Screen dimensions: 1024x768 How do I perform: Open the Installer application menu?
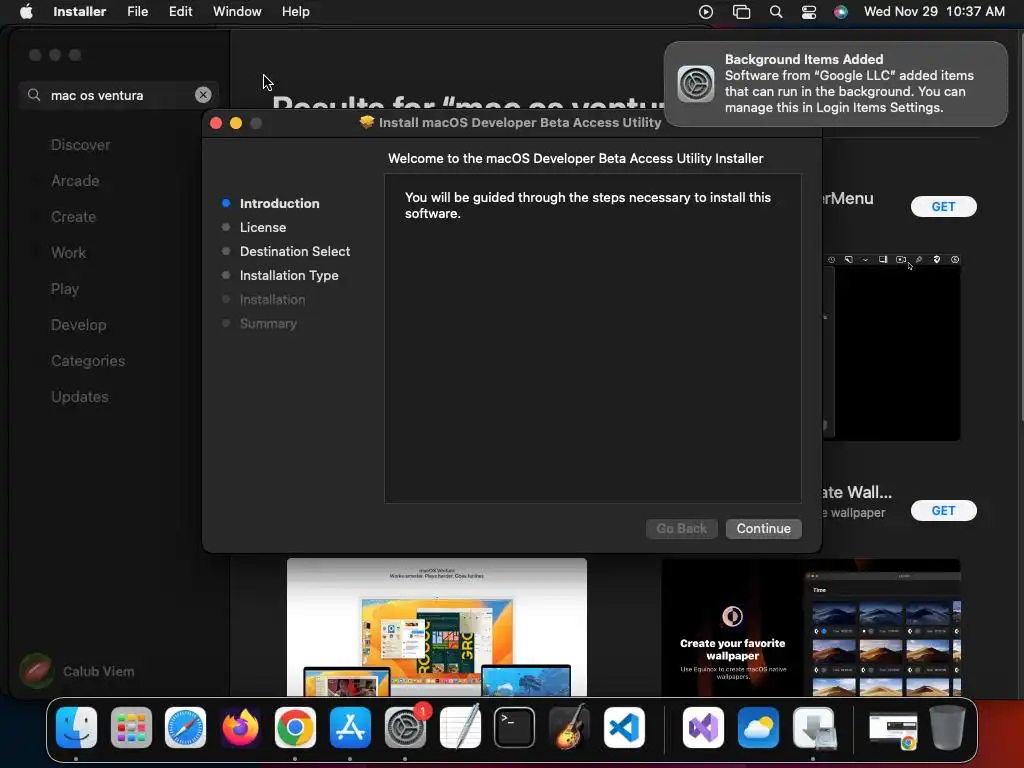79,12
